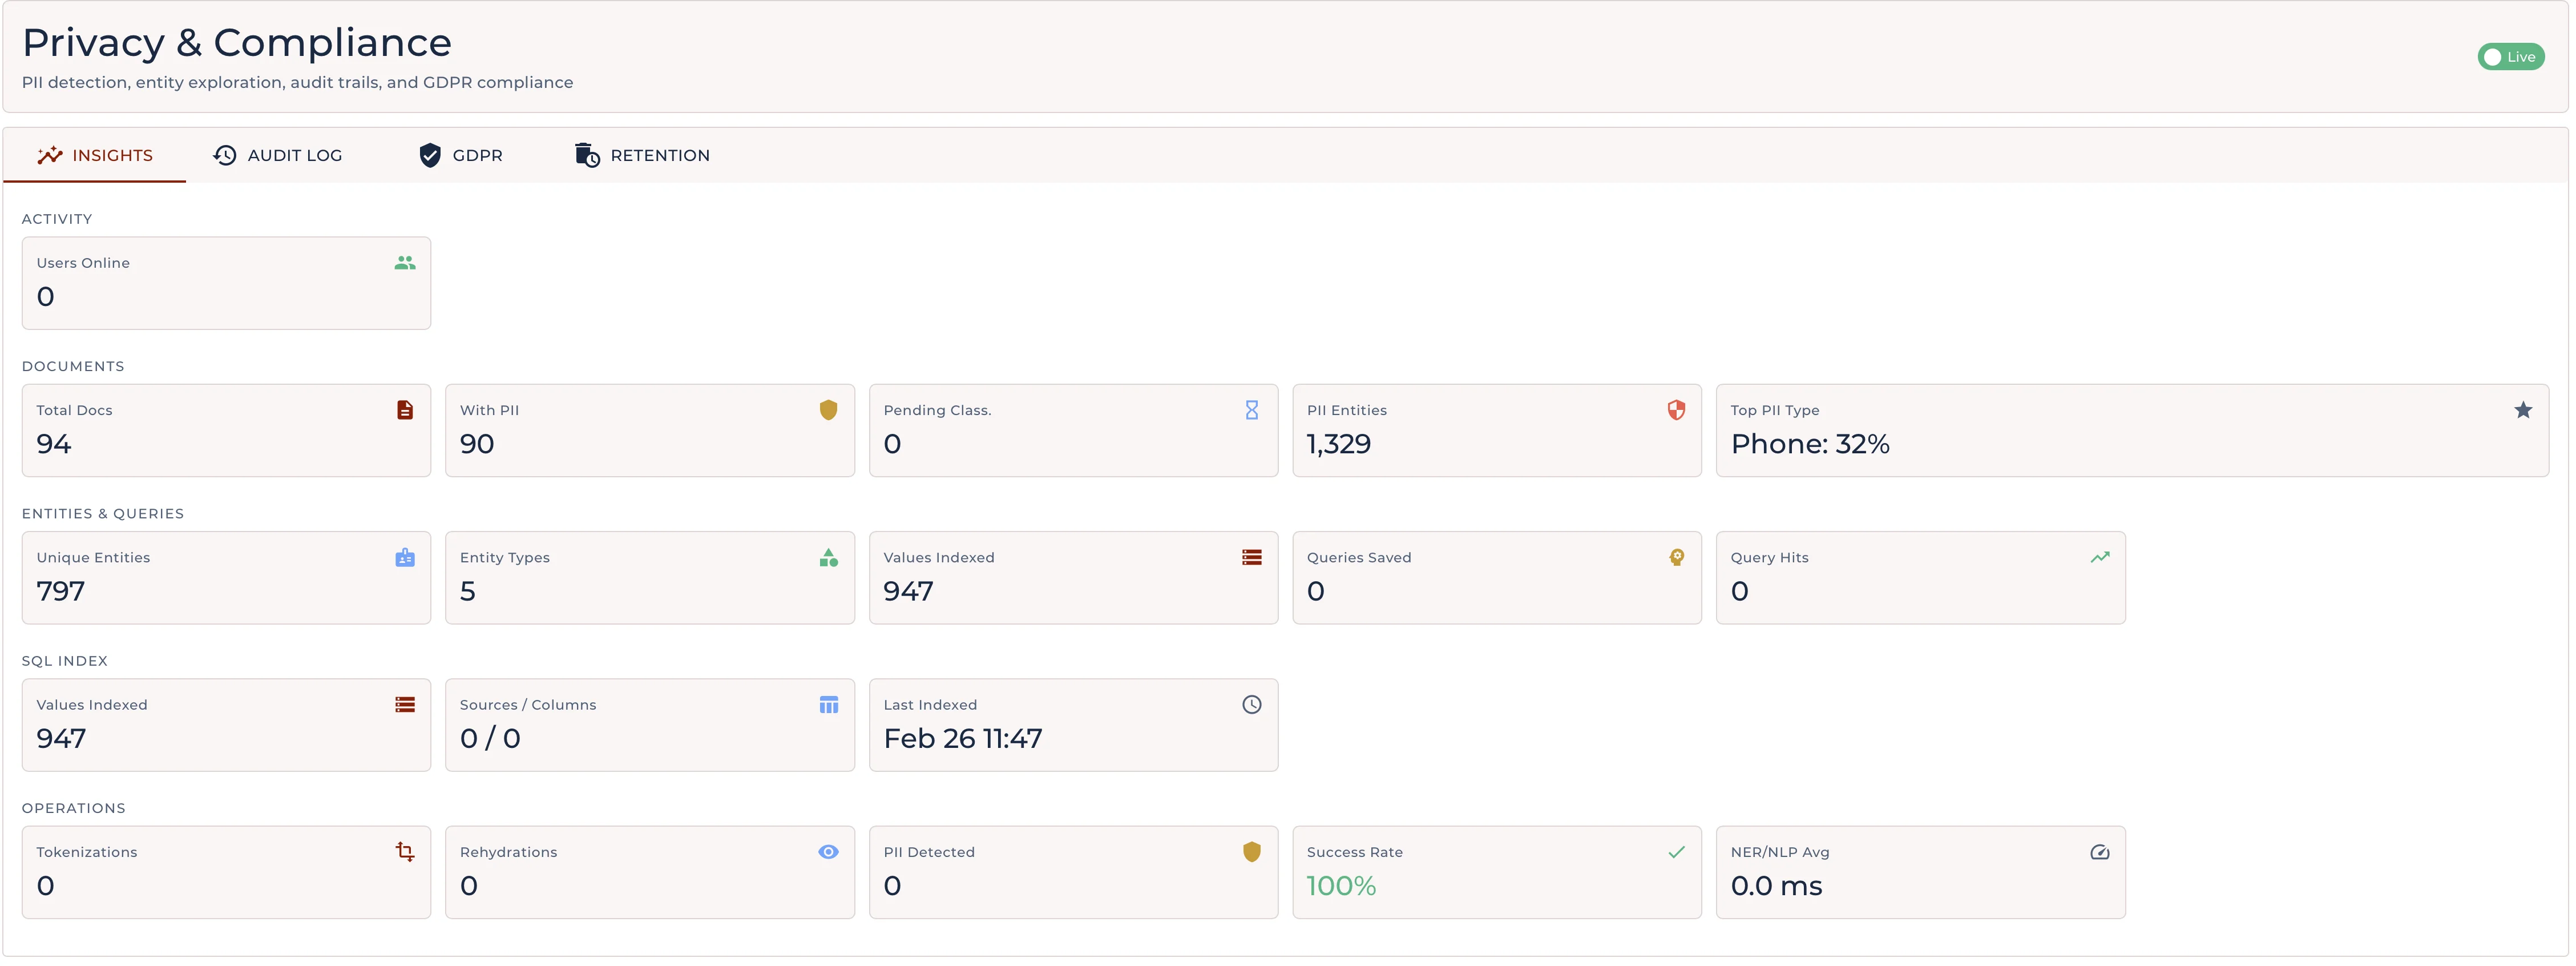The height and width of the screenshot is (966, 2576).
Task: Click the Pending Class. hourglass icon
Action: (x=1251, y=410)
